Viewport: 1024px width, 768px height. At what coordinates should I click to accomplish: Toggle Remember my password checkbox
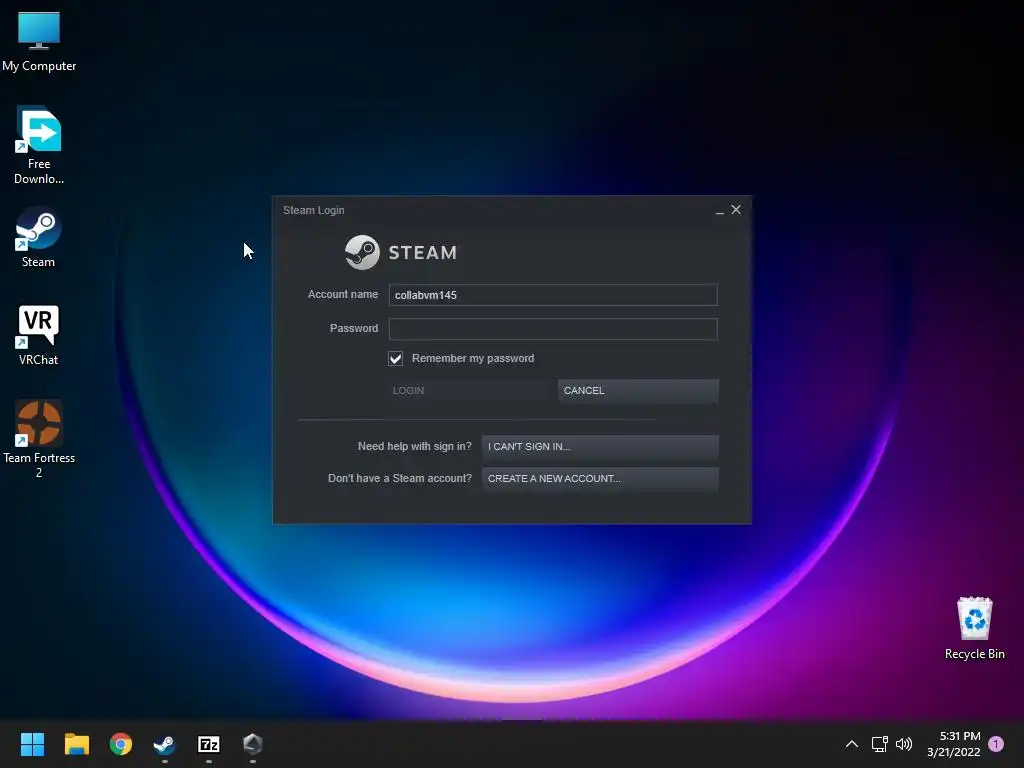coord(395,359)
